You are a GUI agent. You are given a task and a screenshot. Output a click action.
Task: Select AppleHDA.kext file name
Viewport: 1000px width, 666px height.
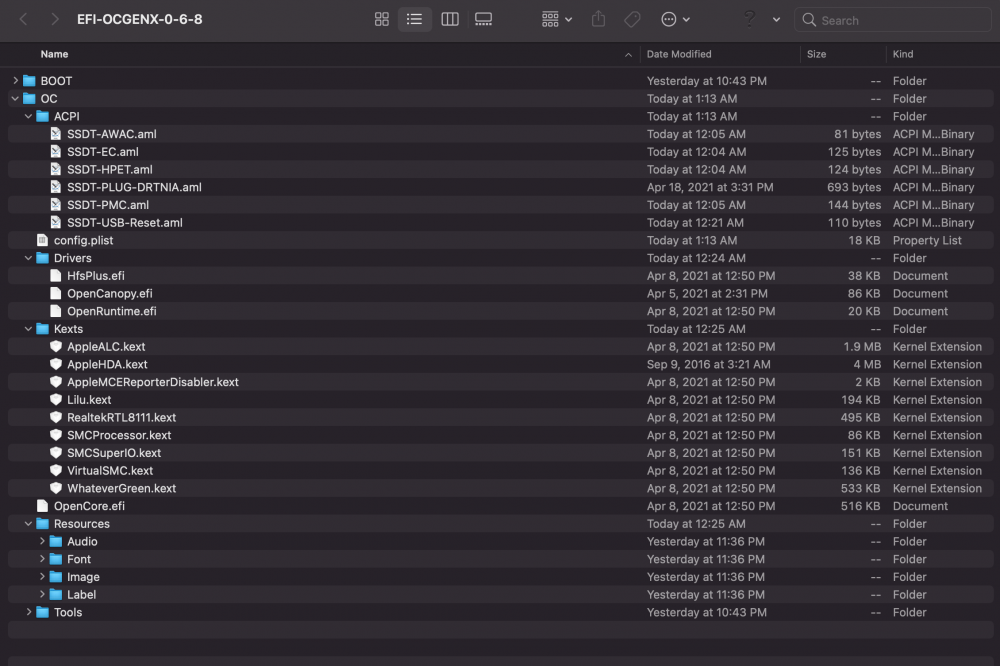pos(107,364)
